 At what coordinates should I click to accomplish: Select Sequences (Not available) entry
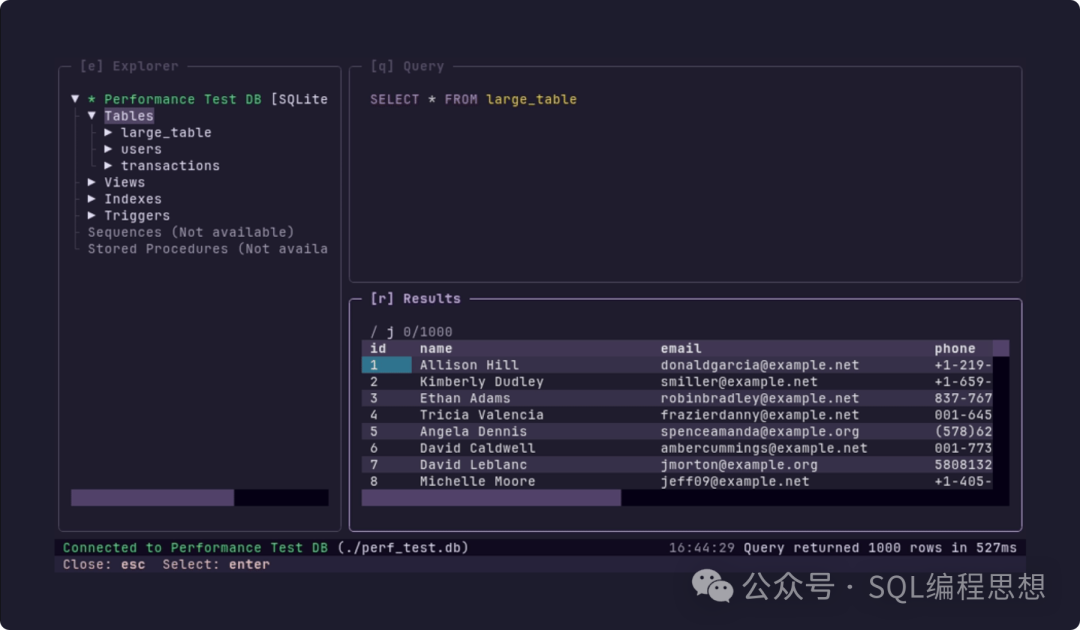point(190,232)
